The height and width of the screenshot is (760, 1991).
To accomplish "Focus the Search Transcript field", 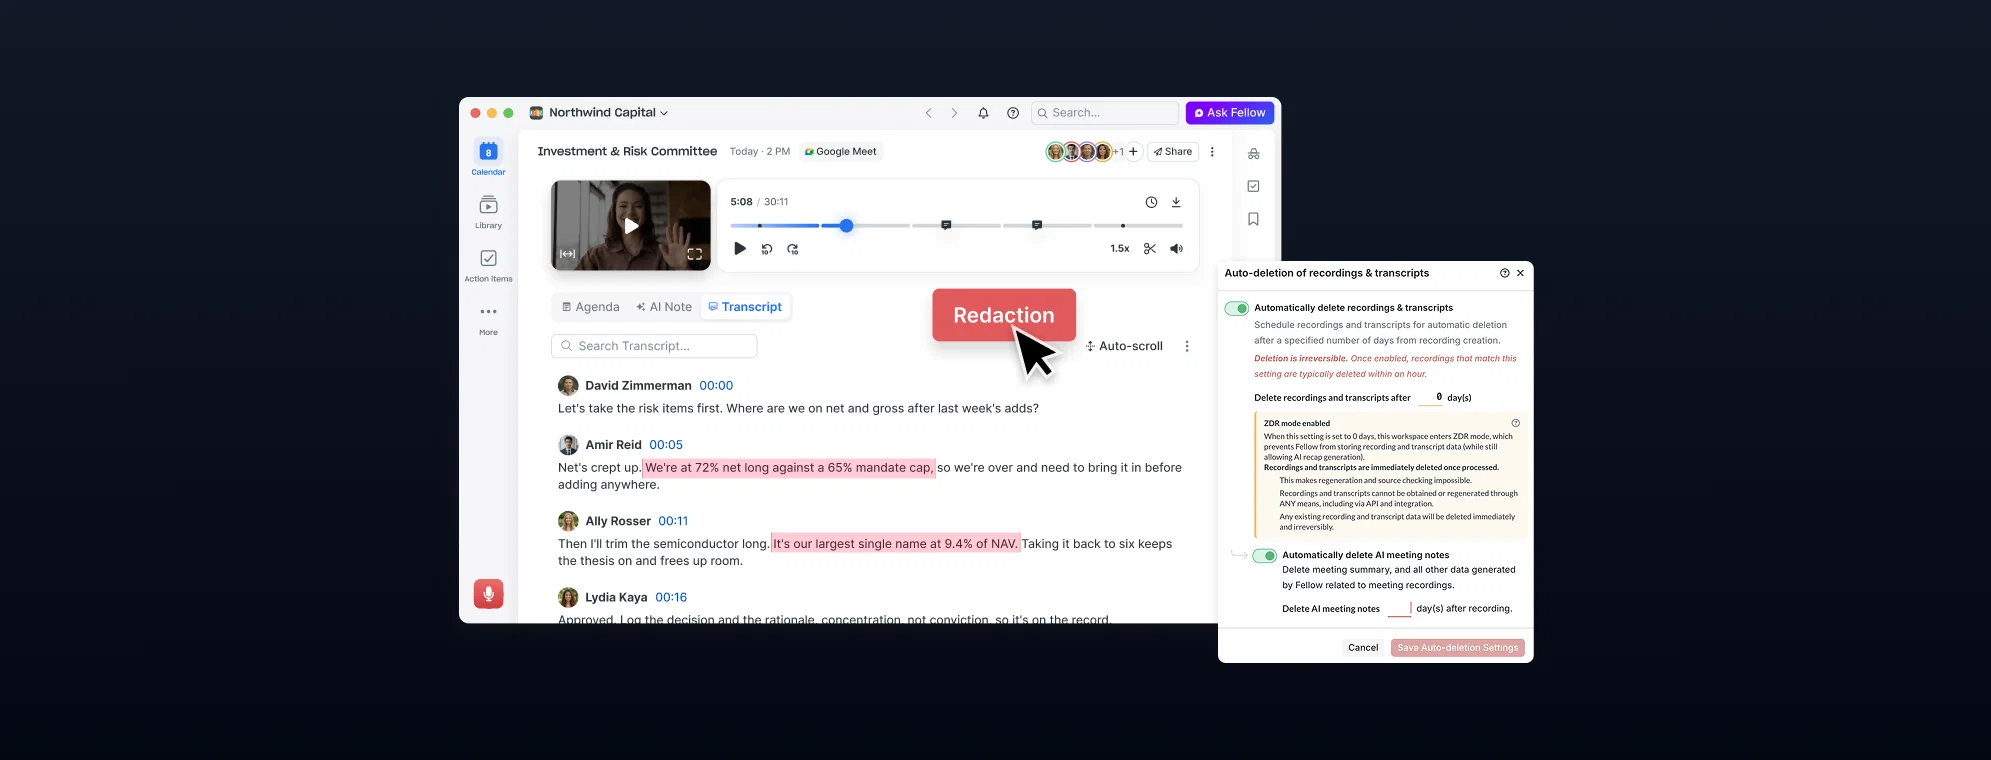I will 654,346.
